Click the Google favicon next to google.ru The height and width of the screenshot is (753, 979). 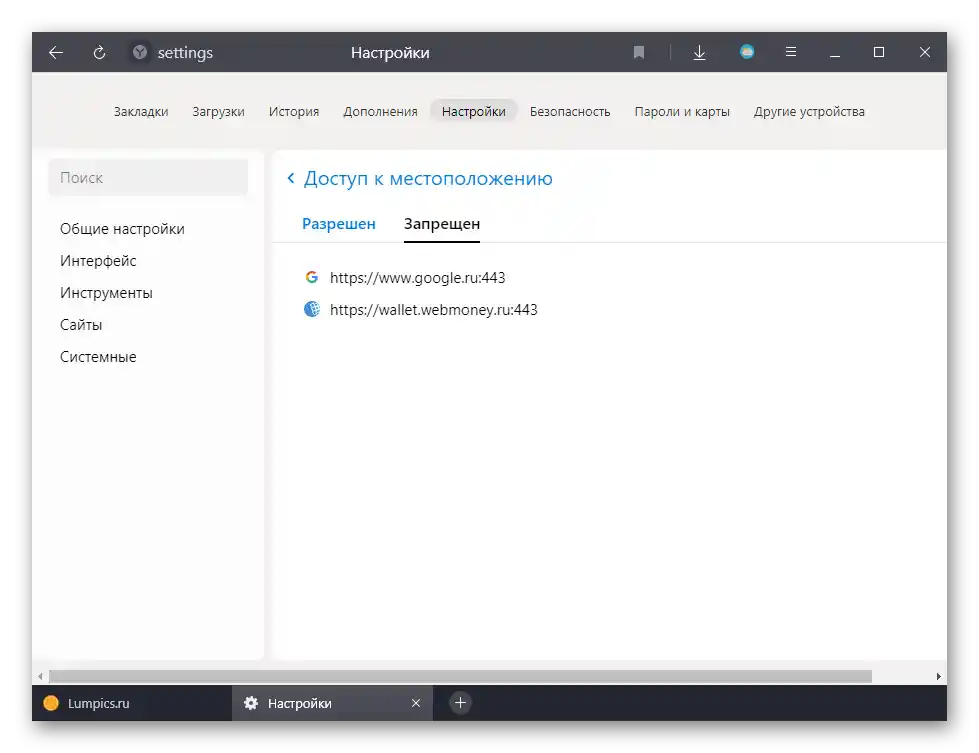coord(312,277)
